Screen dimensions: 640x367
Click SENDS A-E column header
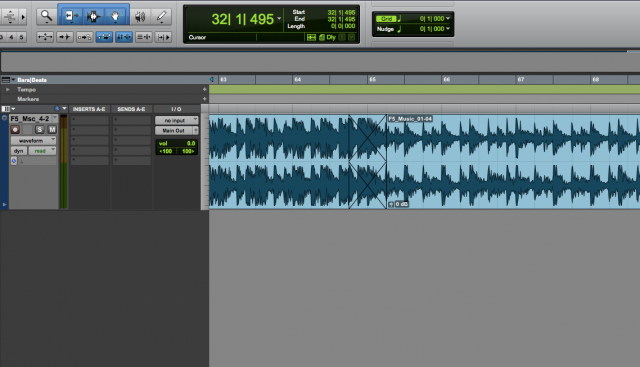point(131,109)
